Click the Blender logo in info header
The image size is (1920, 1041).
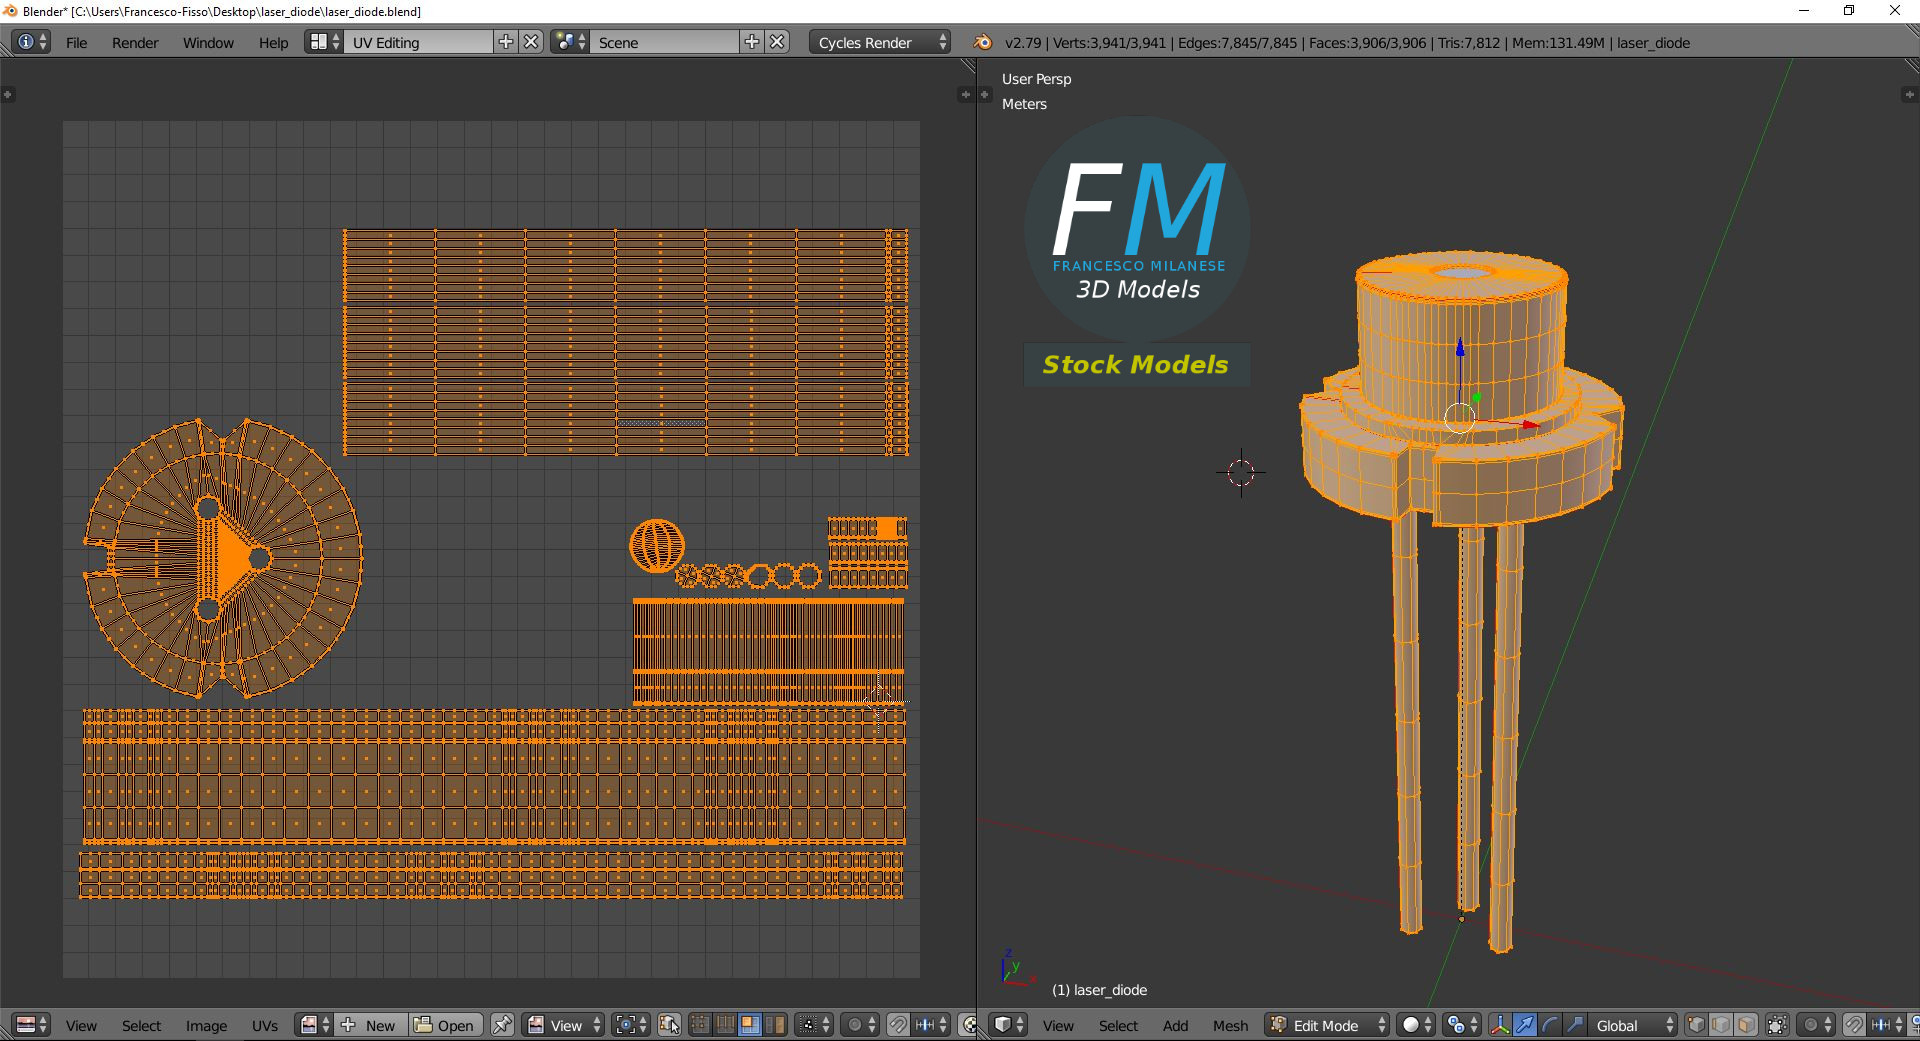[983, 42]
